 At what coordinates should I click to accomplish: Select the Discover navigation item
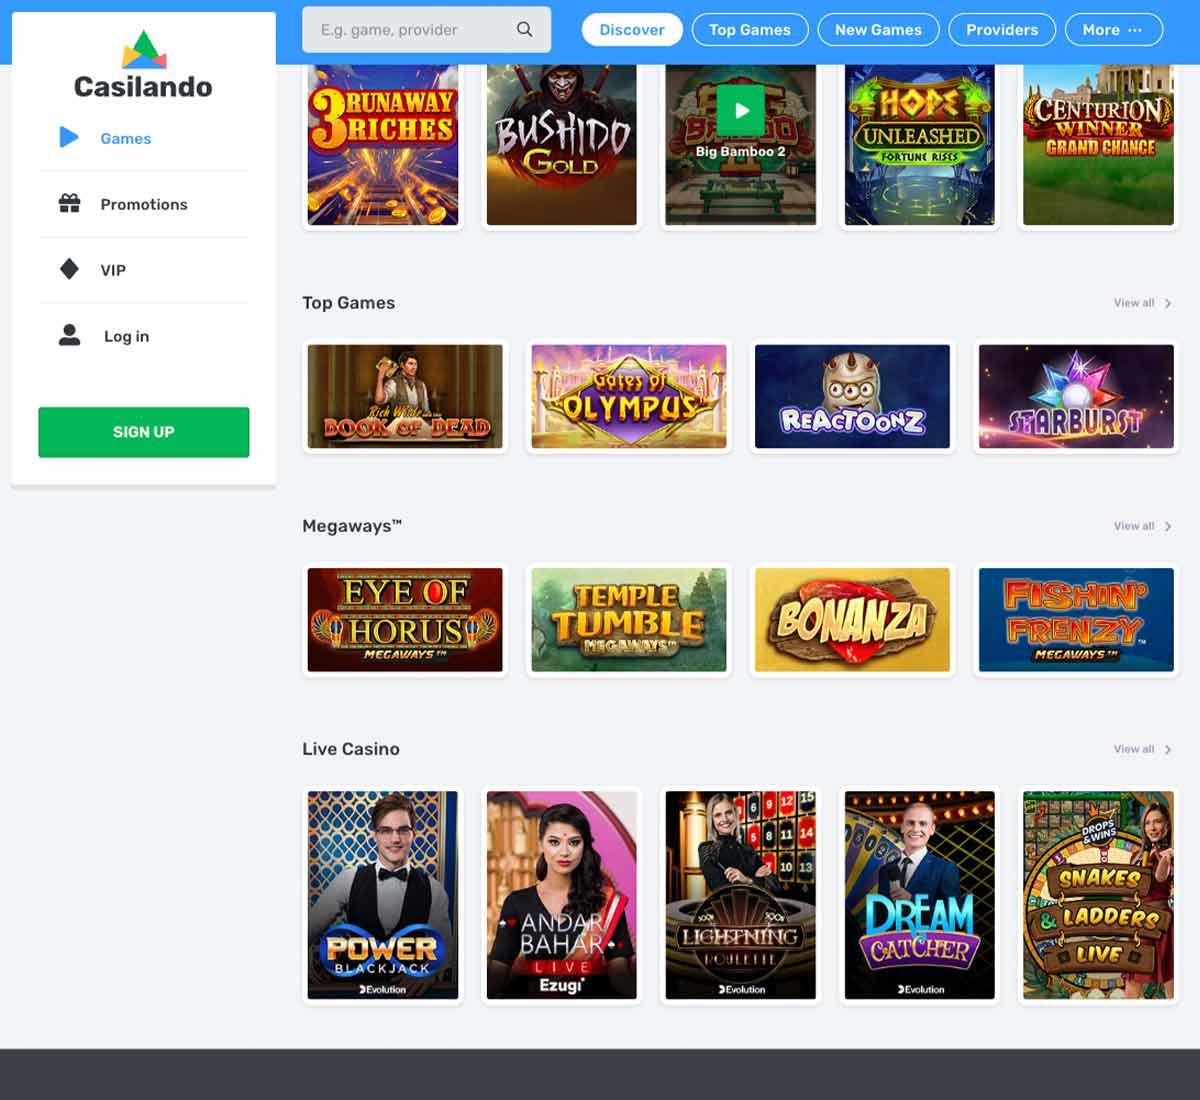click(631, 29)
